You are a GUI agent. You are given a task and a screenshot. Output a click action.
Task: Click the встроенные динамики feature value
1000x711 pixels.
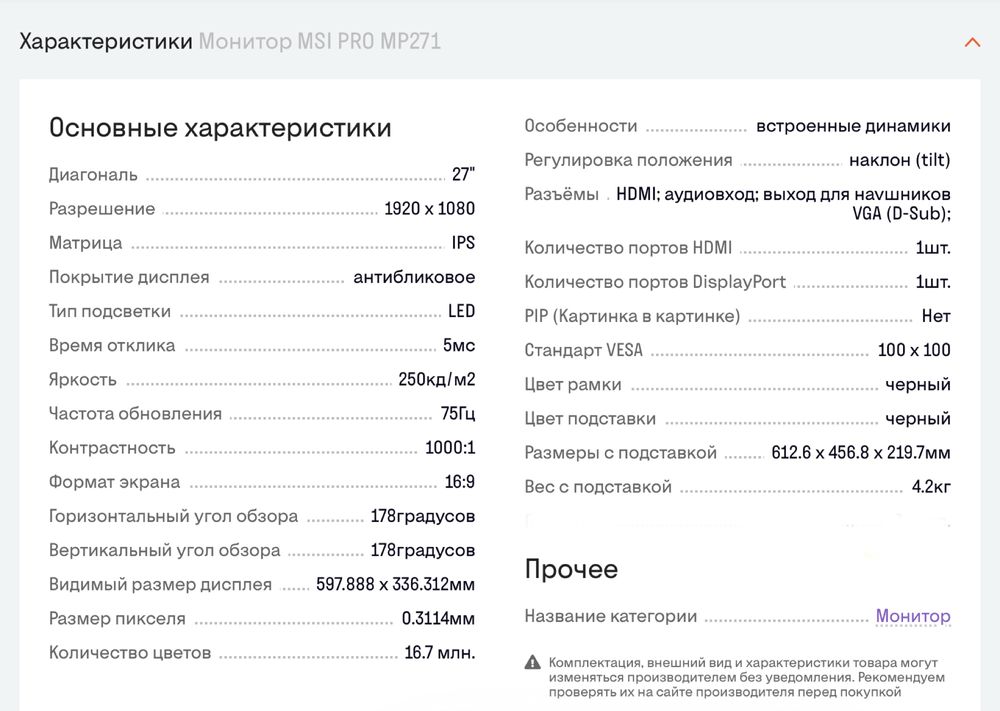853,126
